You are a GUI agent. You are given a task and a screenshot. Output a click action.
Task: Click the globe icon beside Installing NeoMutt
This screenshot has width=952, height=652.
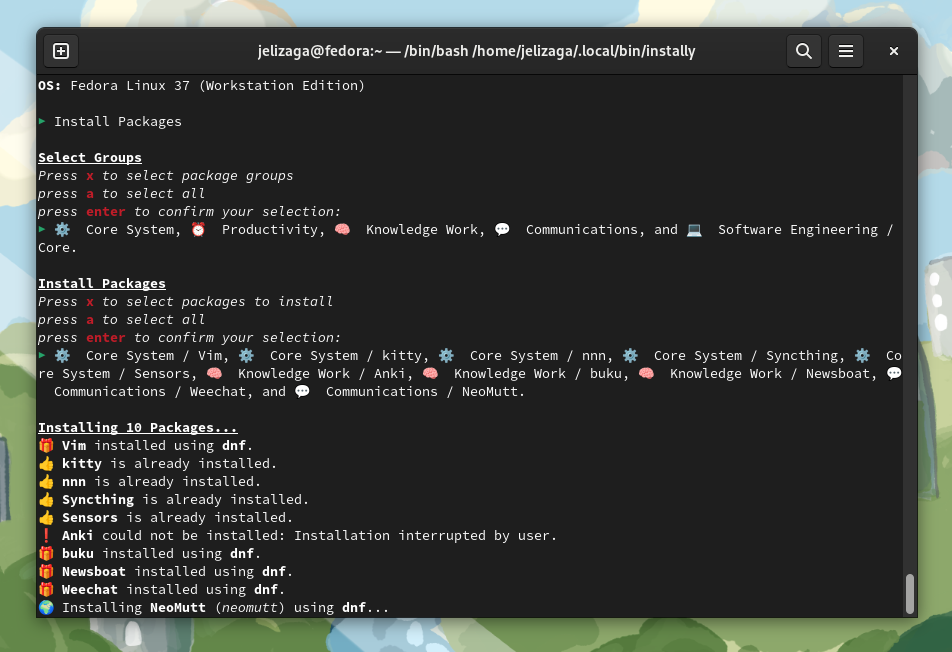[46, 608]
